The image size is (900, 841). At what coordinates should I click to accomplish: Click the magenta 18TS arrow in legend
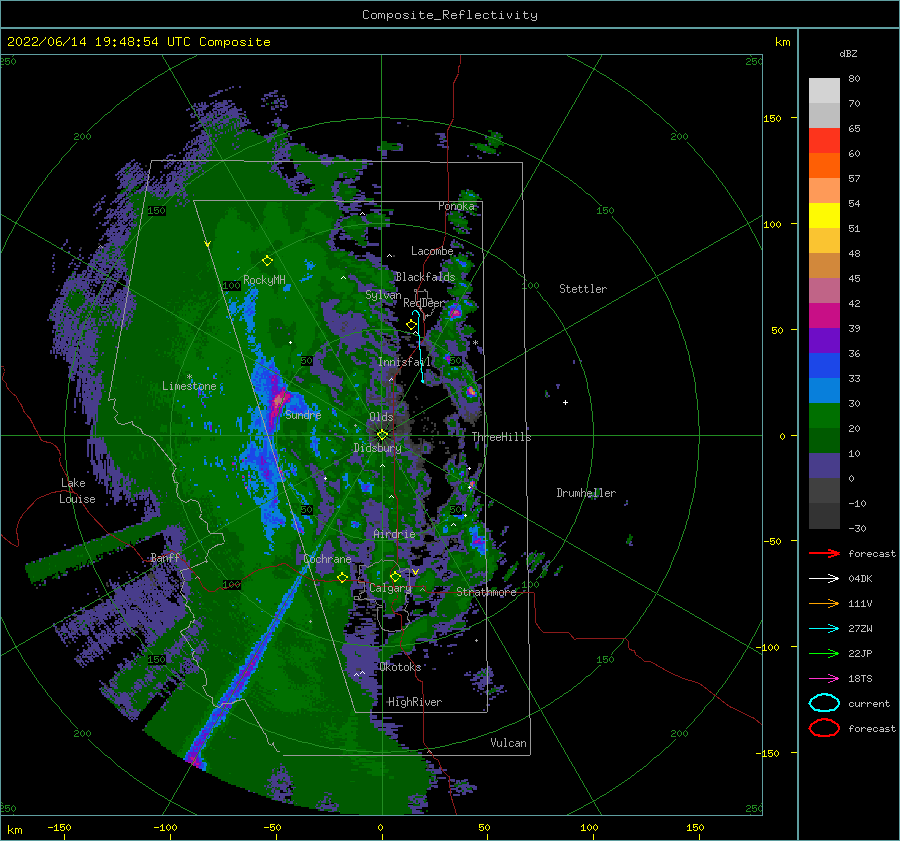coord(824,679)
